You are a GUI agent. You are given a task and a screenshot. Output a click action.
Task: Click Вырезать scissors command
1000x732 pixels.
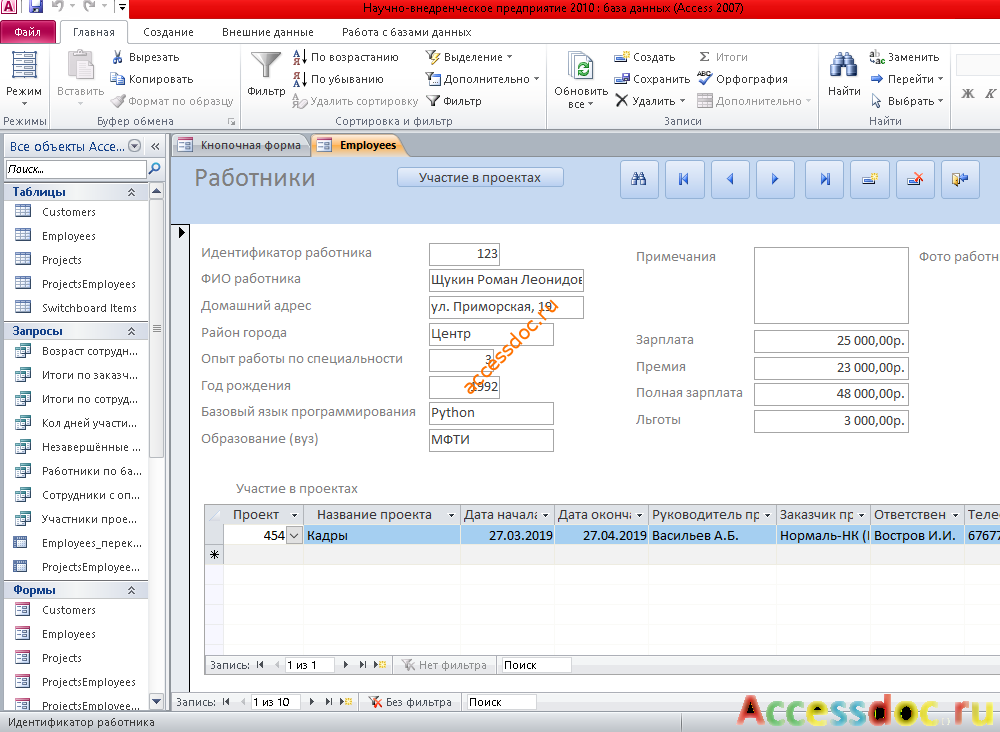pyautogui.click(x=145, y=57)
